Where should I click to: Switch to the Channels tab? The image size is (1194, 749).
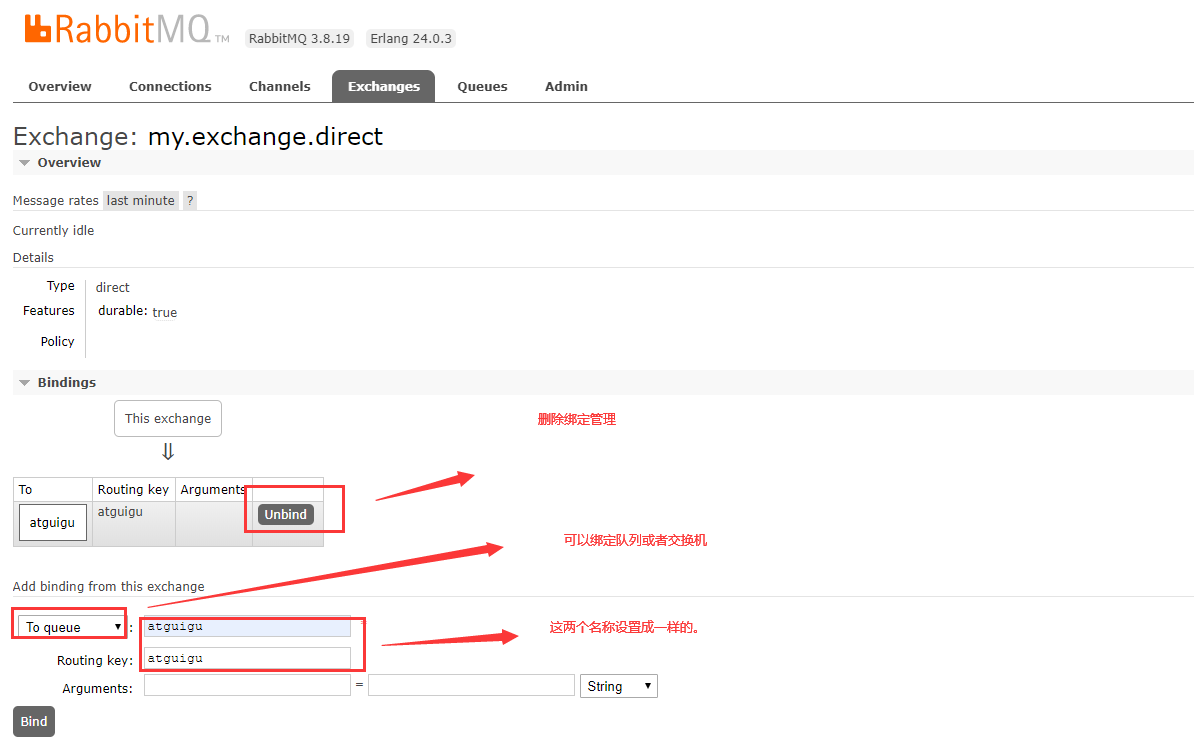[x=279, y=87]
